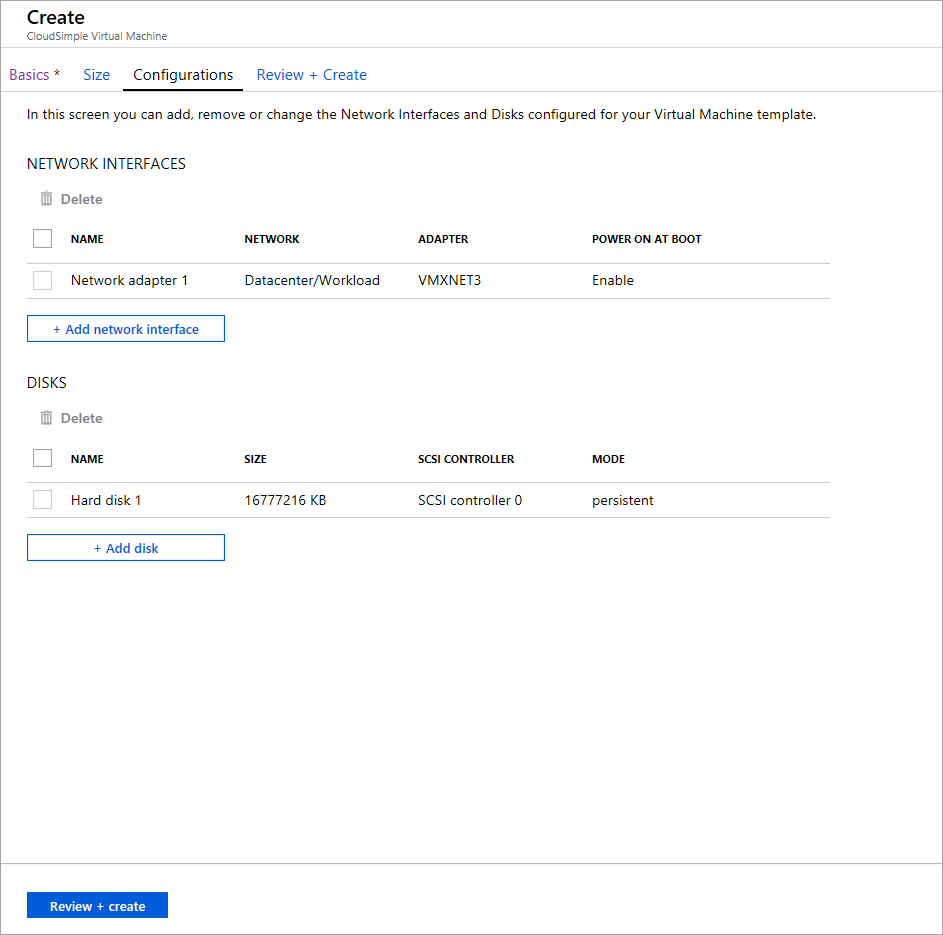Click the trash icon above network interfaces
This screenshot has width=943, height=935.
(x=46, y=198)
